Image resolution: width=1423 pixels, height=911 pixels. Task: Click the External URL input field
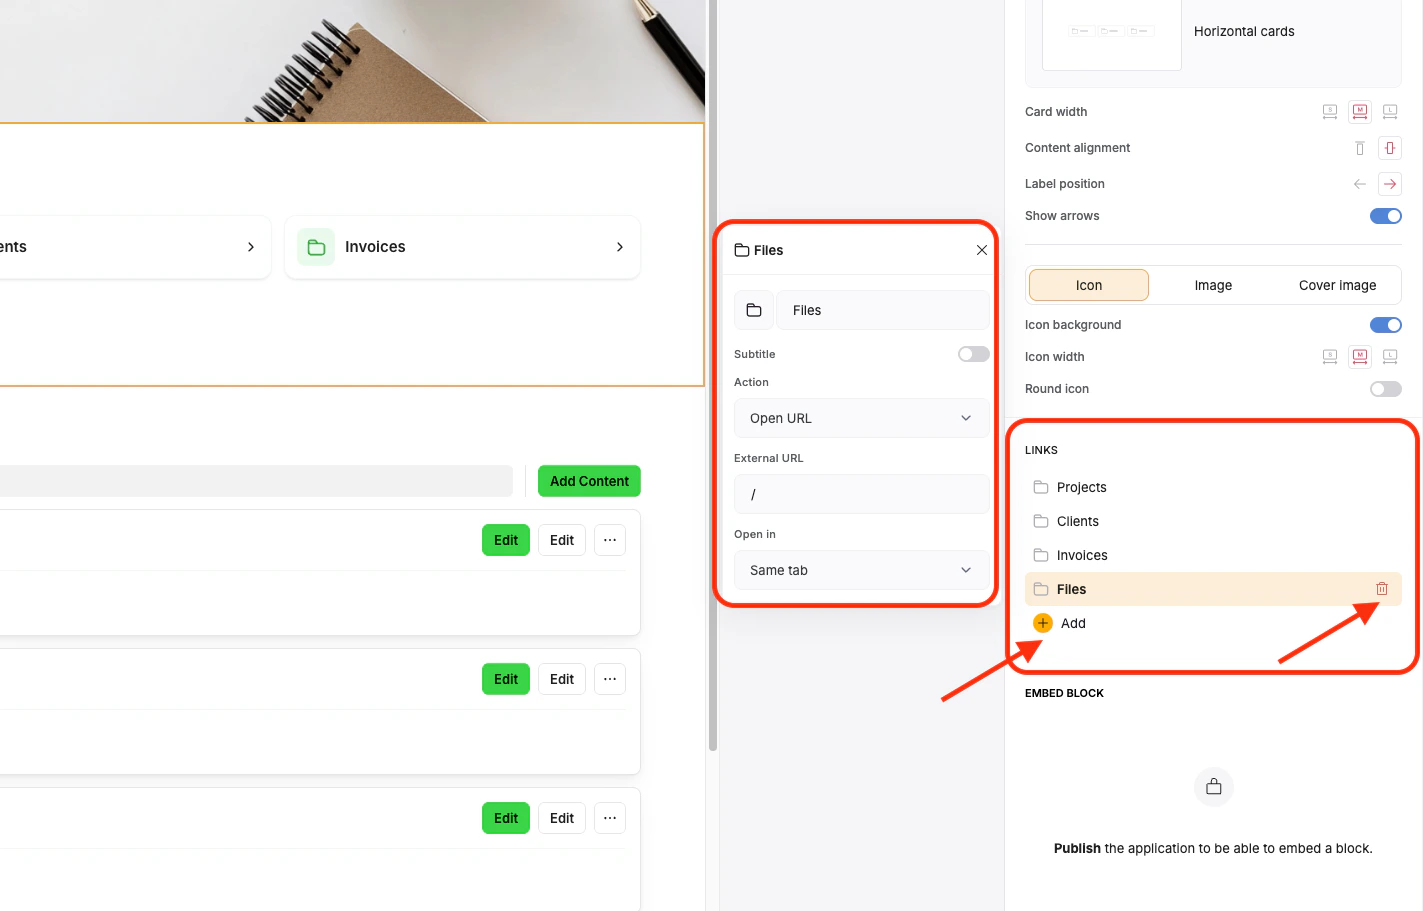point(862,494)
